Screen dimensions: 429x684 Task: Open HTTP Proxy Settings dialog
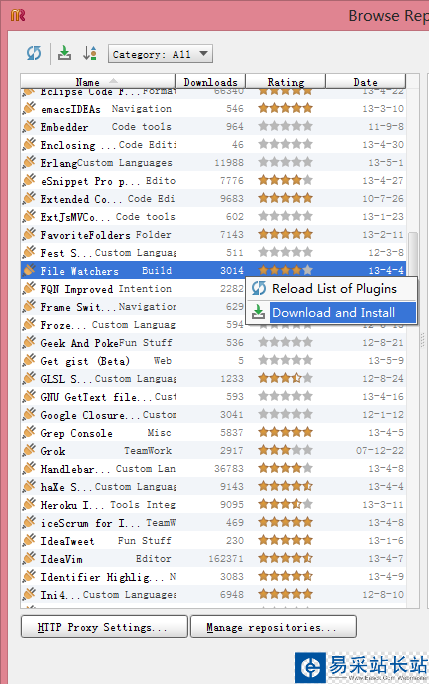104,627
